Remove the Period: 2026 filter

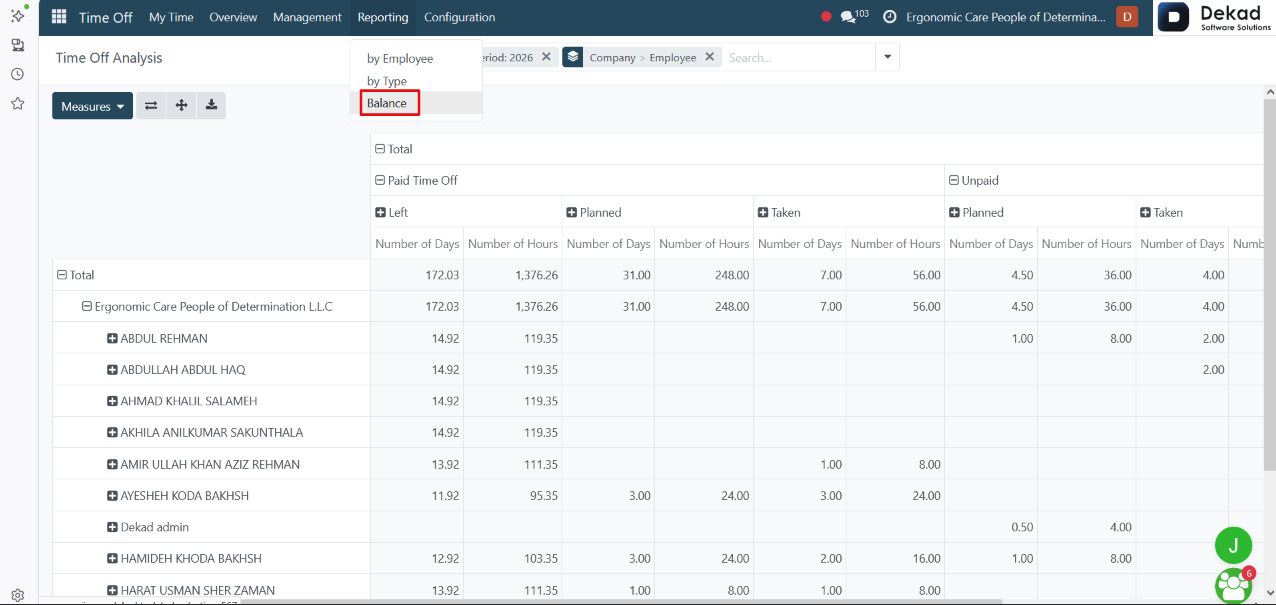pyautogui.click(x=546, y=57)
